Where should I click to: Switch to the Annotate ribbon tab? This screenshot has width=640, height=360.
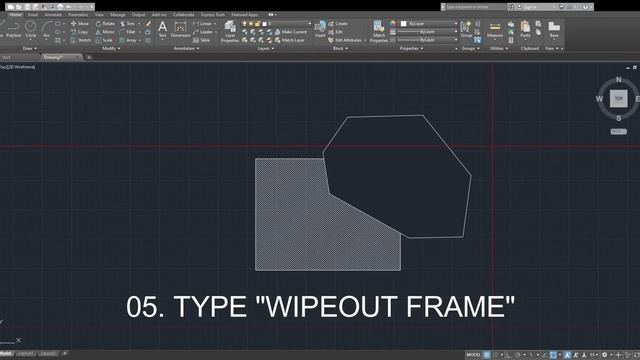click(53, 14)
